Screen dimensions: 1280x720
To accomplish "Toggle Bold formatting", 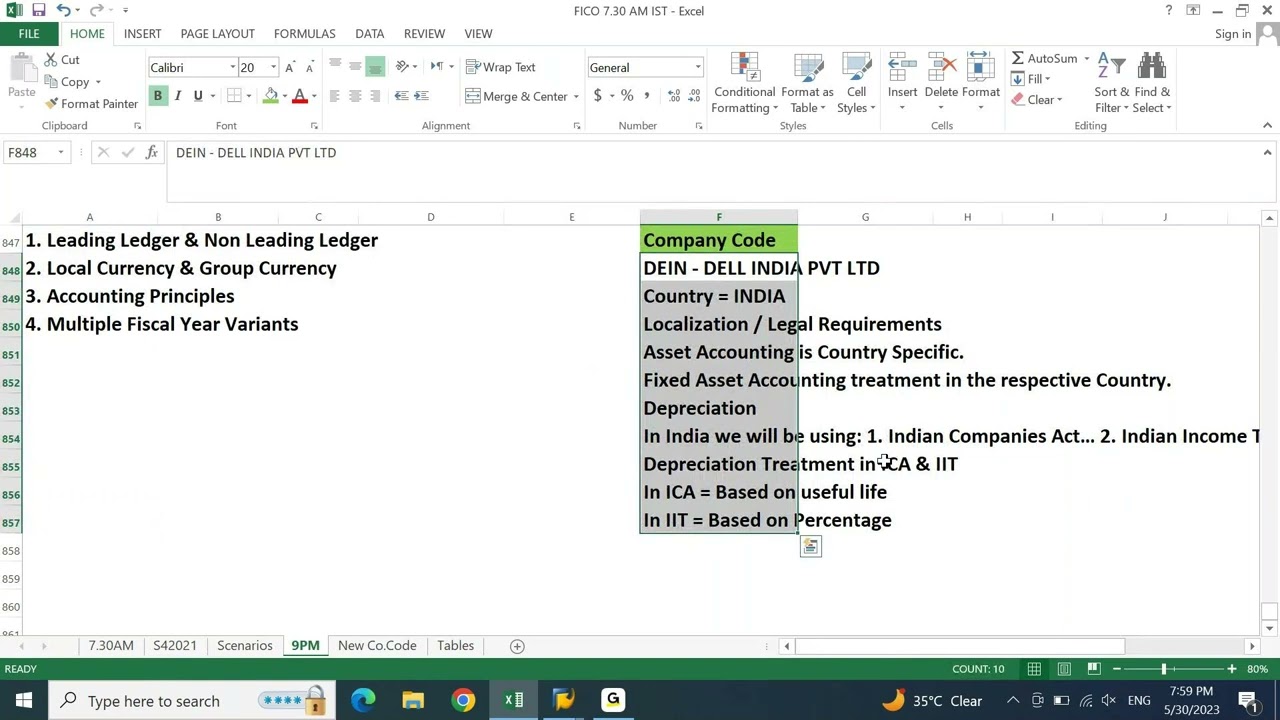I will (157, 96).
